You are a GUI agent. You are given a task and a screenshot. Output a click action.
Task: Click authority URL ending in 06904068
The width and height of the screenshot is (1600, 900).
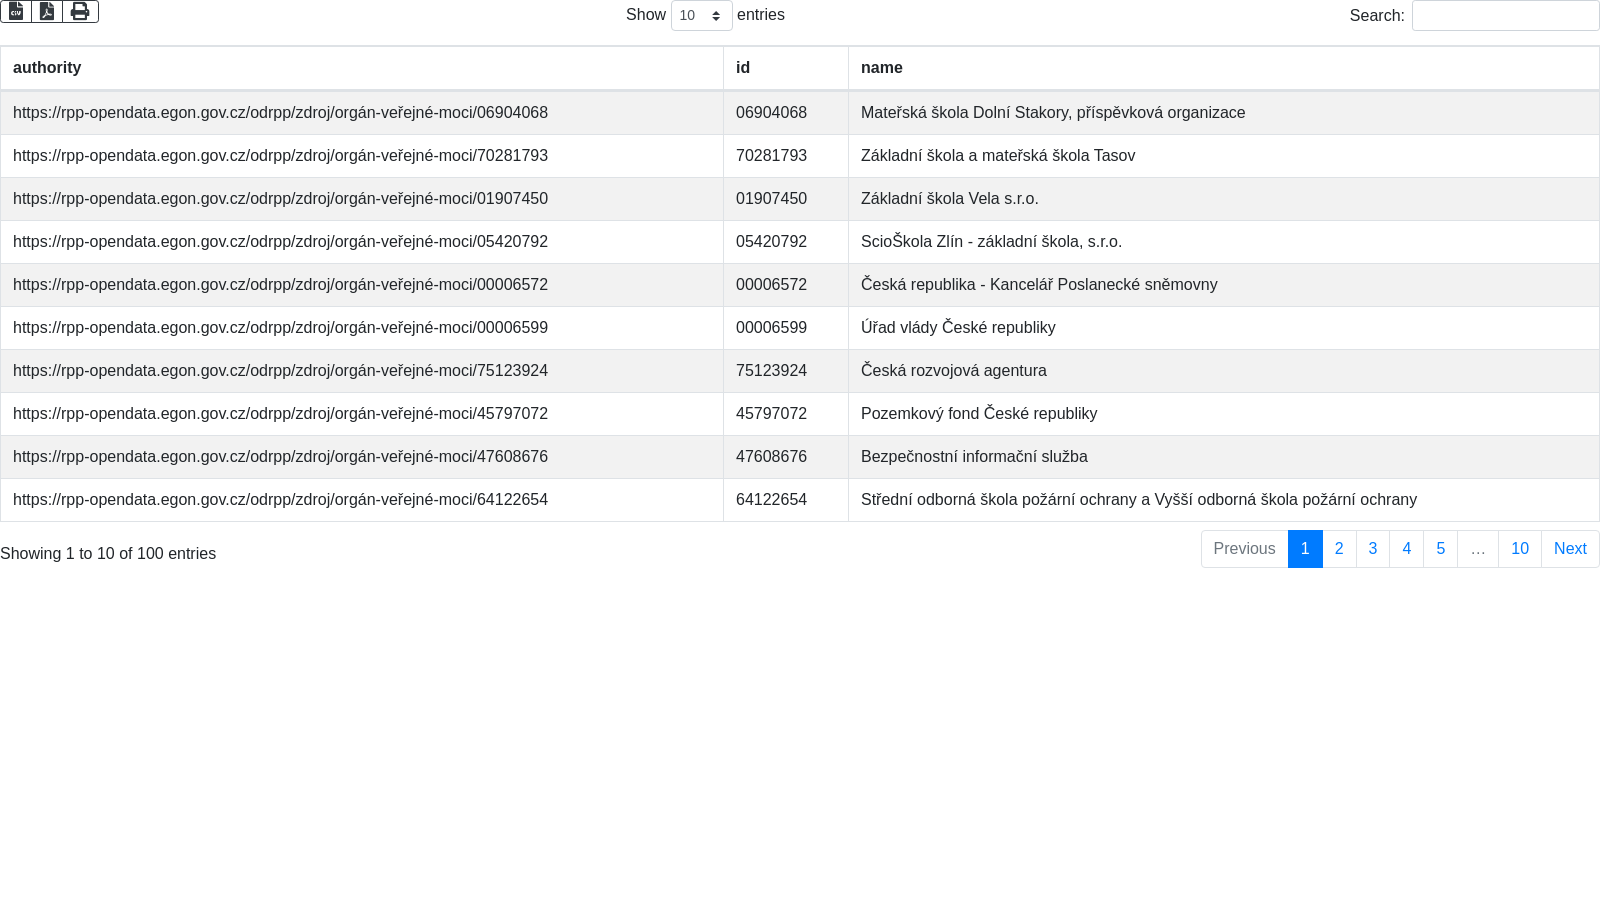point(280,113)
